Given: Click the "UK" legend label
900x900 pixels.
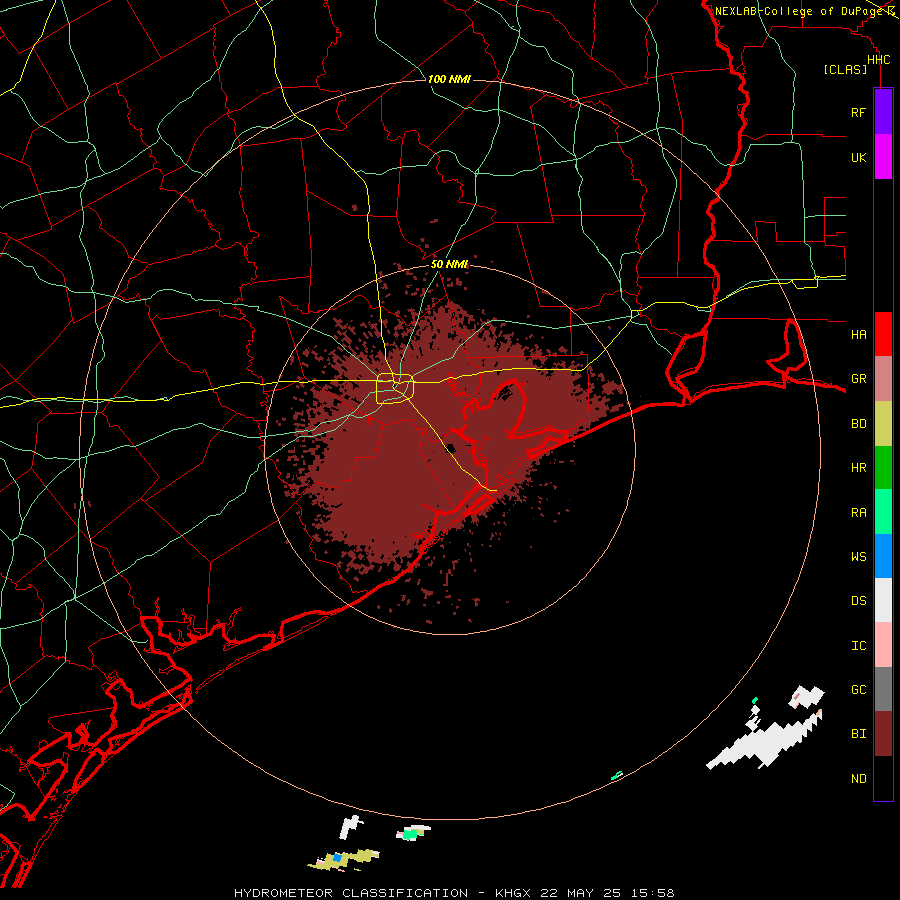Looking at the screenshot, I should [x=858, y=157].
